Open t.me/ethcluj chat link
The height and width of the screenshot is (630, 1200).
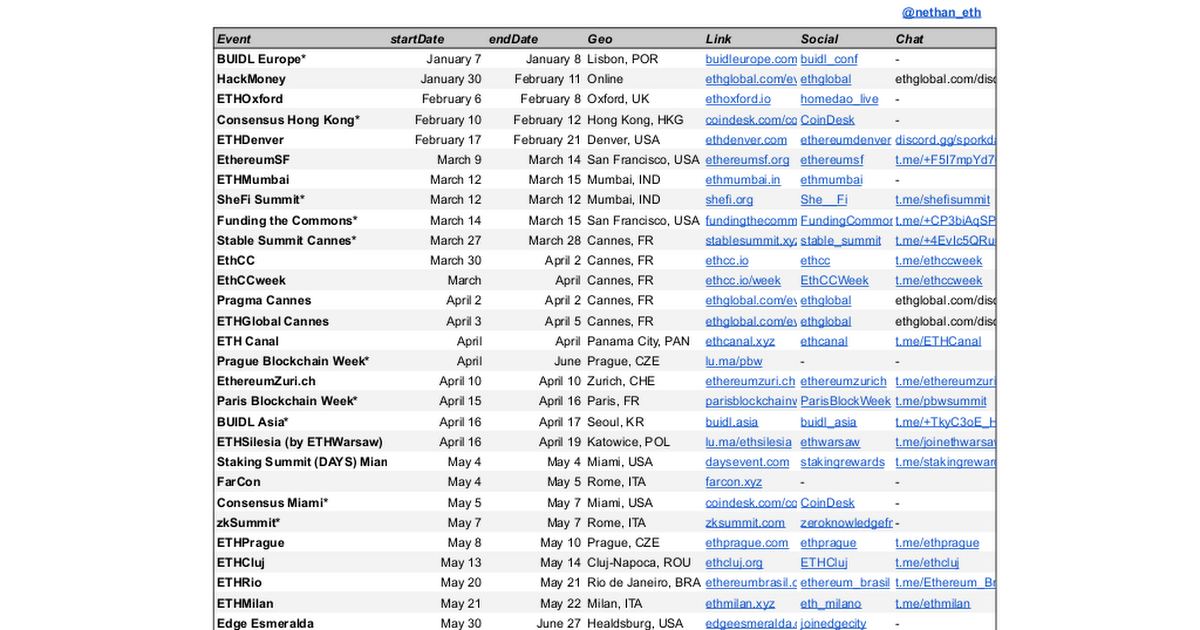[x=928, y=563]
